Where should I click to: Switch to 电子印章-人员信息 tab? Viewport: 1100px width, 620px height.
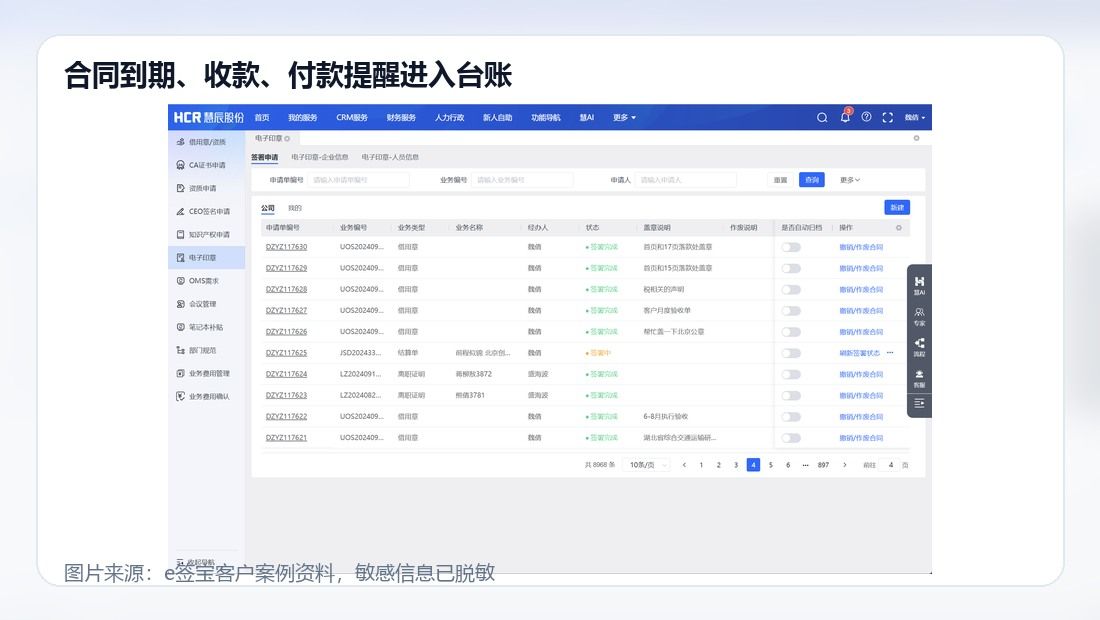[x=390, y=157]
